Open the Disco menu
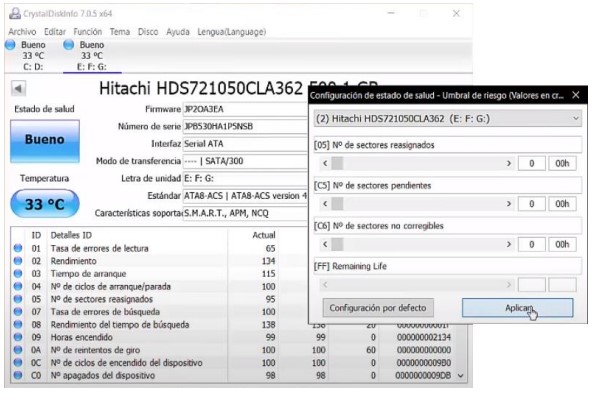The height and width of the screenshot is (394, 593). [148, 32]
